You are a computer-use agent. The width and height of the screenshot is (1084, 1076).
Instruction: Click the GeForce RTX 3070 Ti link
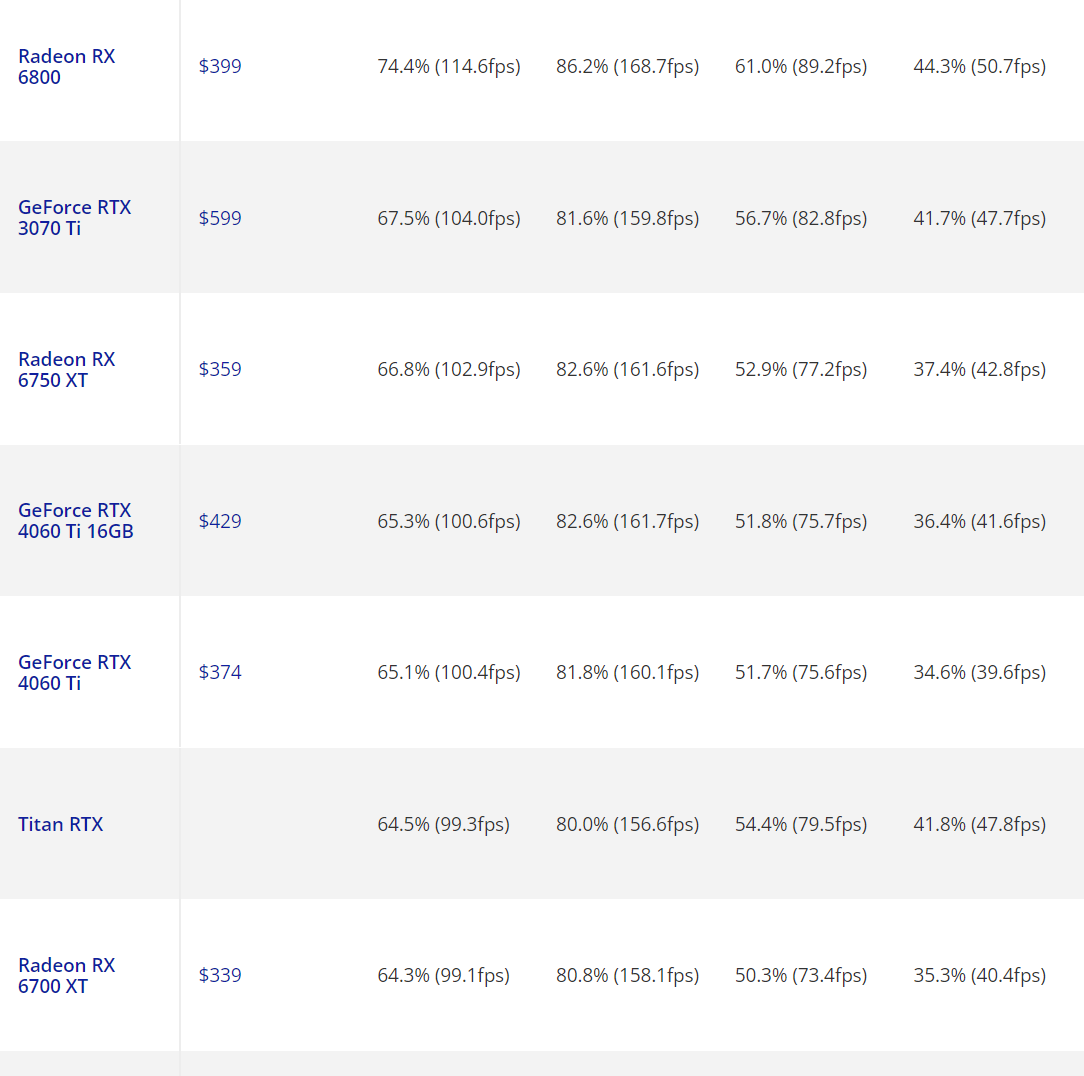click(x=74, y=218)
